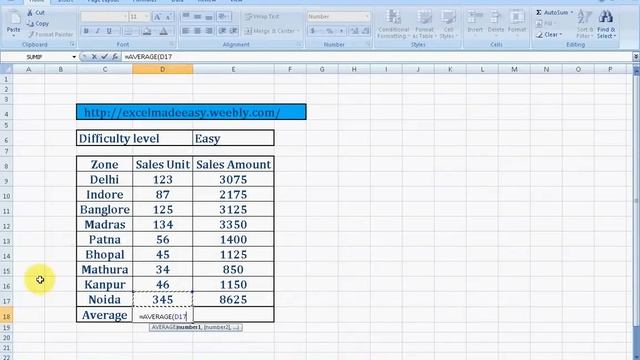Click the Increase Decimal button

coord(354,31)
